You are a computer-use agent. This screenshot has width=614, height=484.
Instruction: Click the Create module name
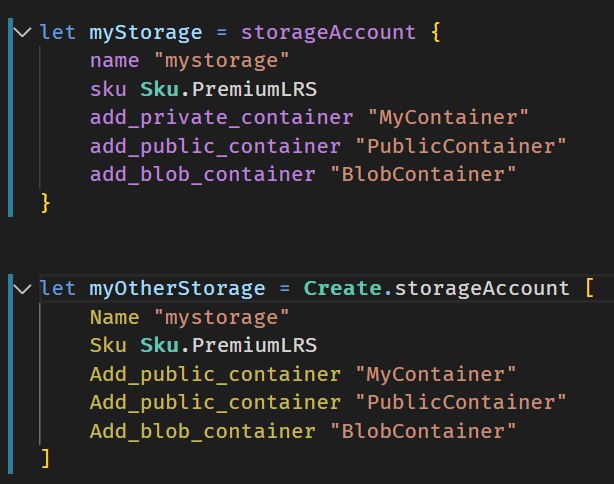point(343,288)
